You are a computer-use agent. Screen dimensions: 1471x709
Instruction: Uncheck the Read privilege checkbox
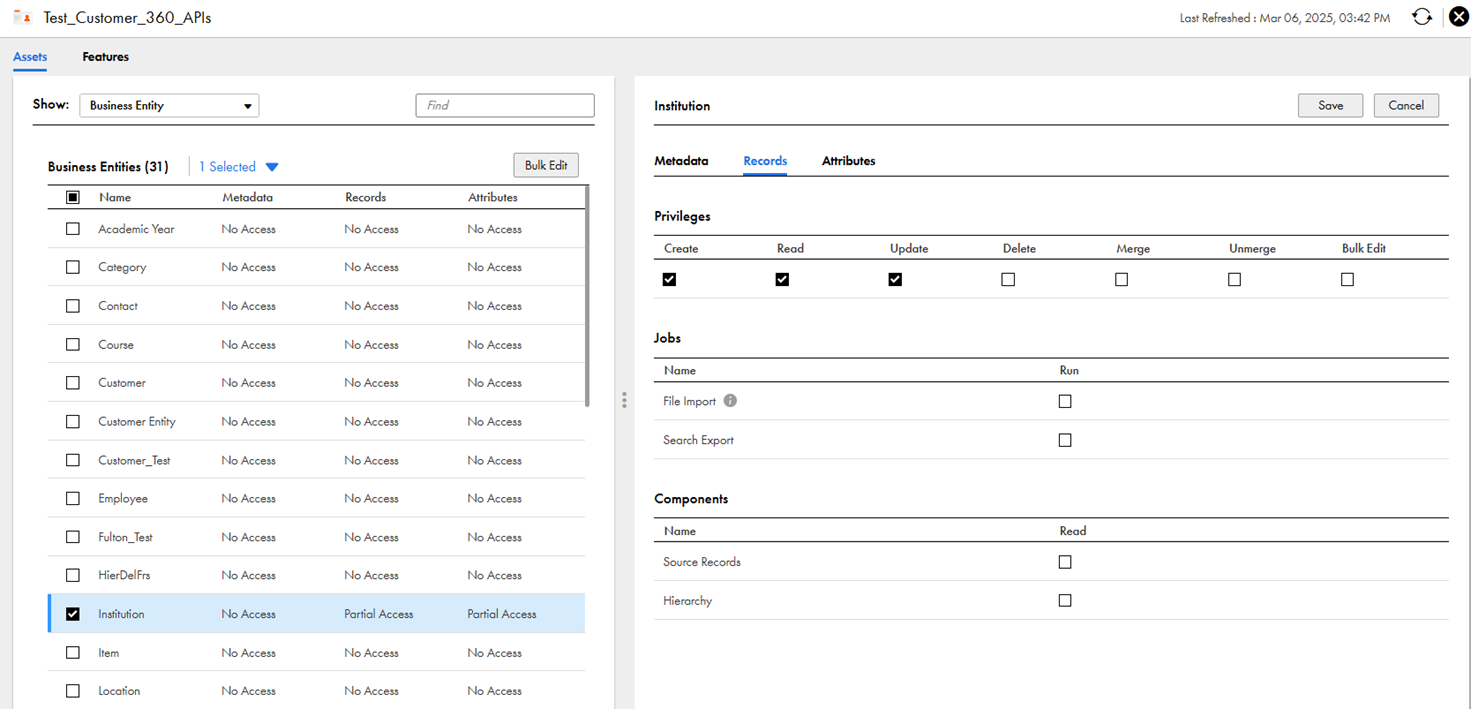click(783, 280)
